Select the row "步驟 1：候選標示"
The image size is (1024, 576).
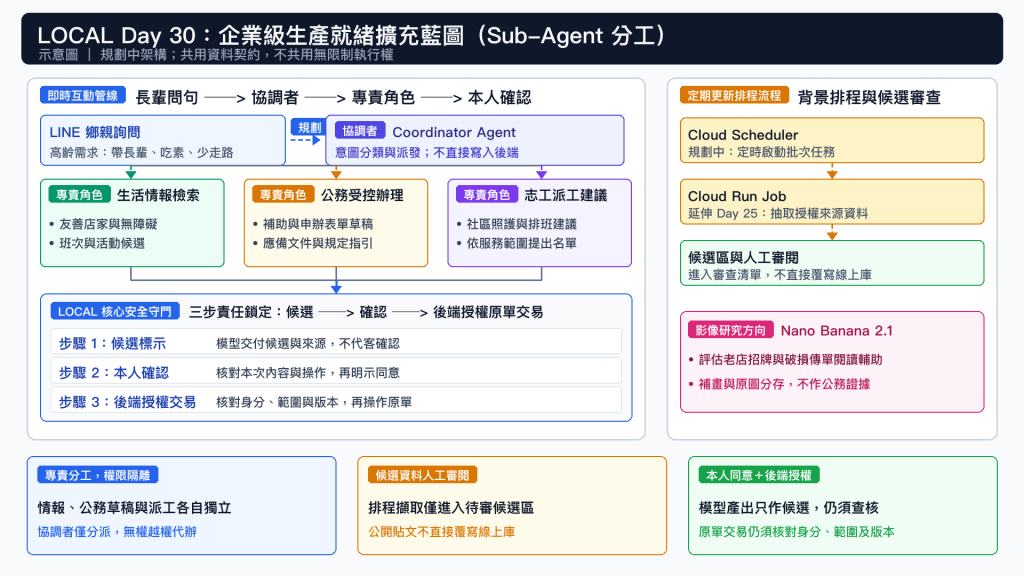[336, 343]
